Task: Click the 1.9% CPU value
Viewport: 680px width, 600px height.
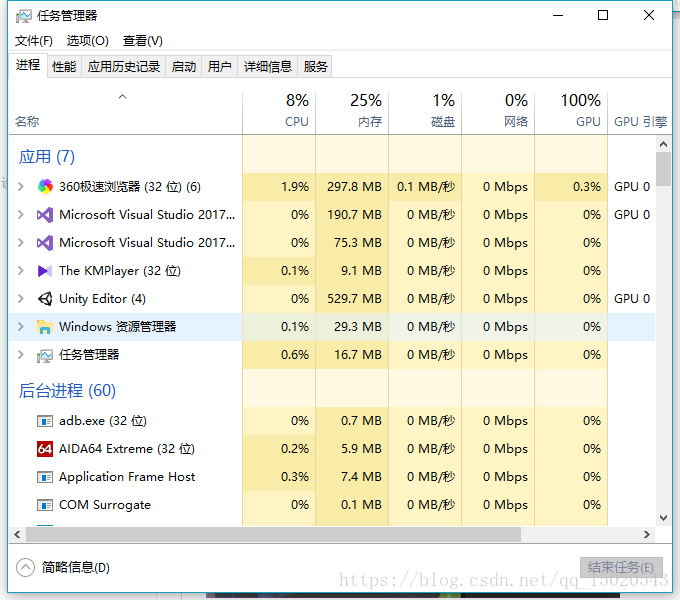Action: [x=295, y=187]
